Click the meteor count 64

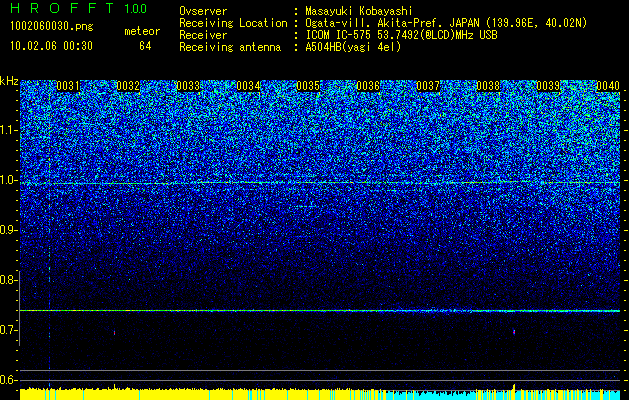[x=145, y=46]
